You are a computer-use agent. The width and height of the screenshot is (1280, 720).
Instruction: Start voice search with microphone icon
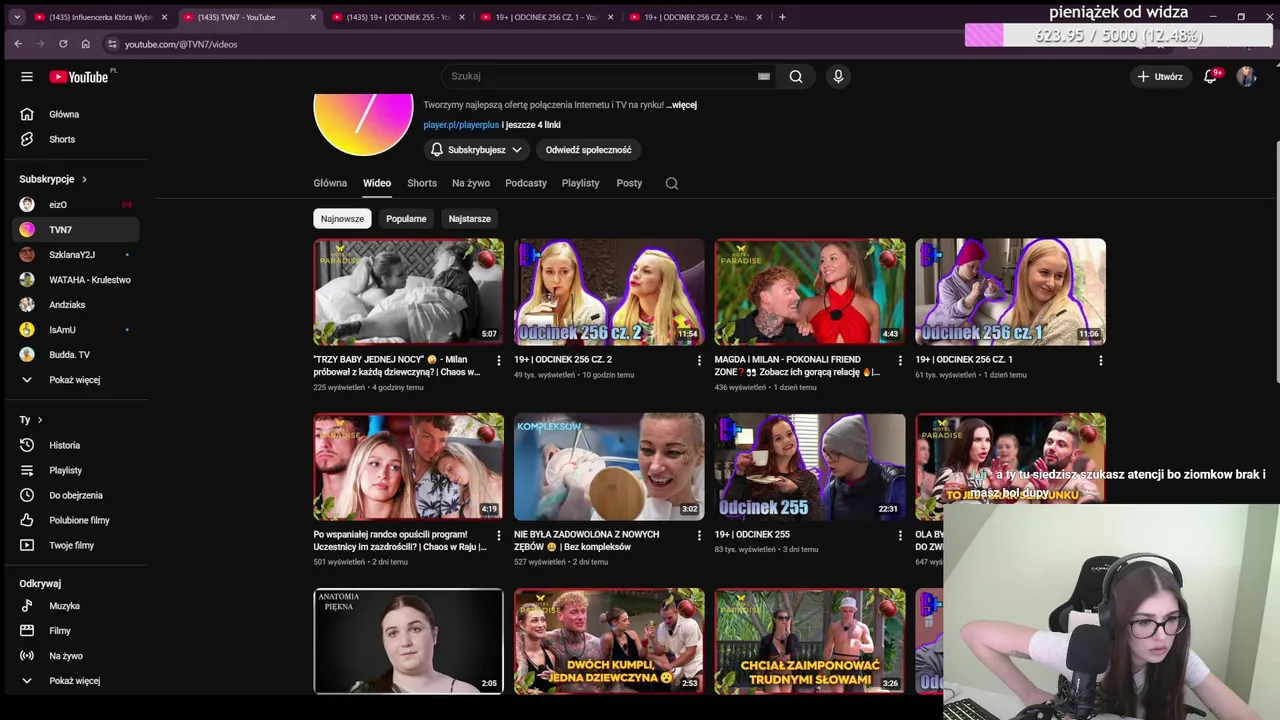coord(838,76)
